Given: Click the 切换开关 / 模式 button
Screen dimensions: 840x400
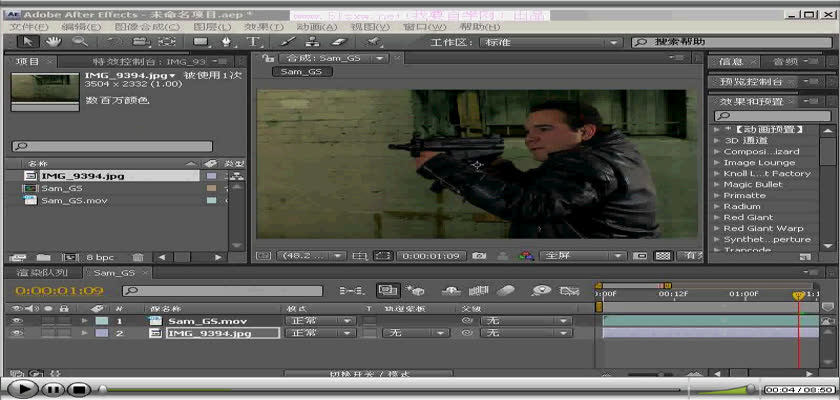Looking at the screenshot, I should (369, 374).
